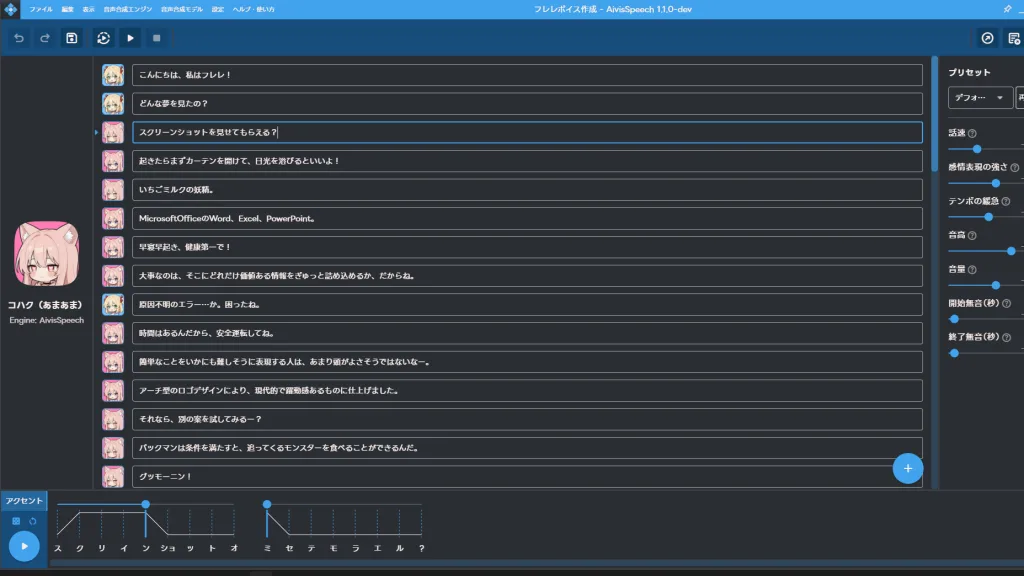Screen dimensions: 1024x576
Task: Click the dice icon under アクセント
Action: click(16, 521)
